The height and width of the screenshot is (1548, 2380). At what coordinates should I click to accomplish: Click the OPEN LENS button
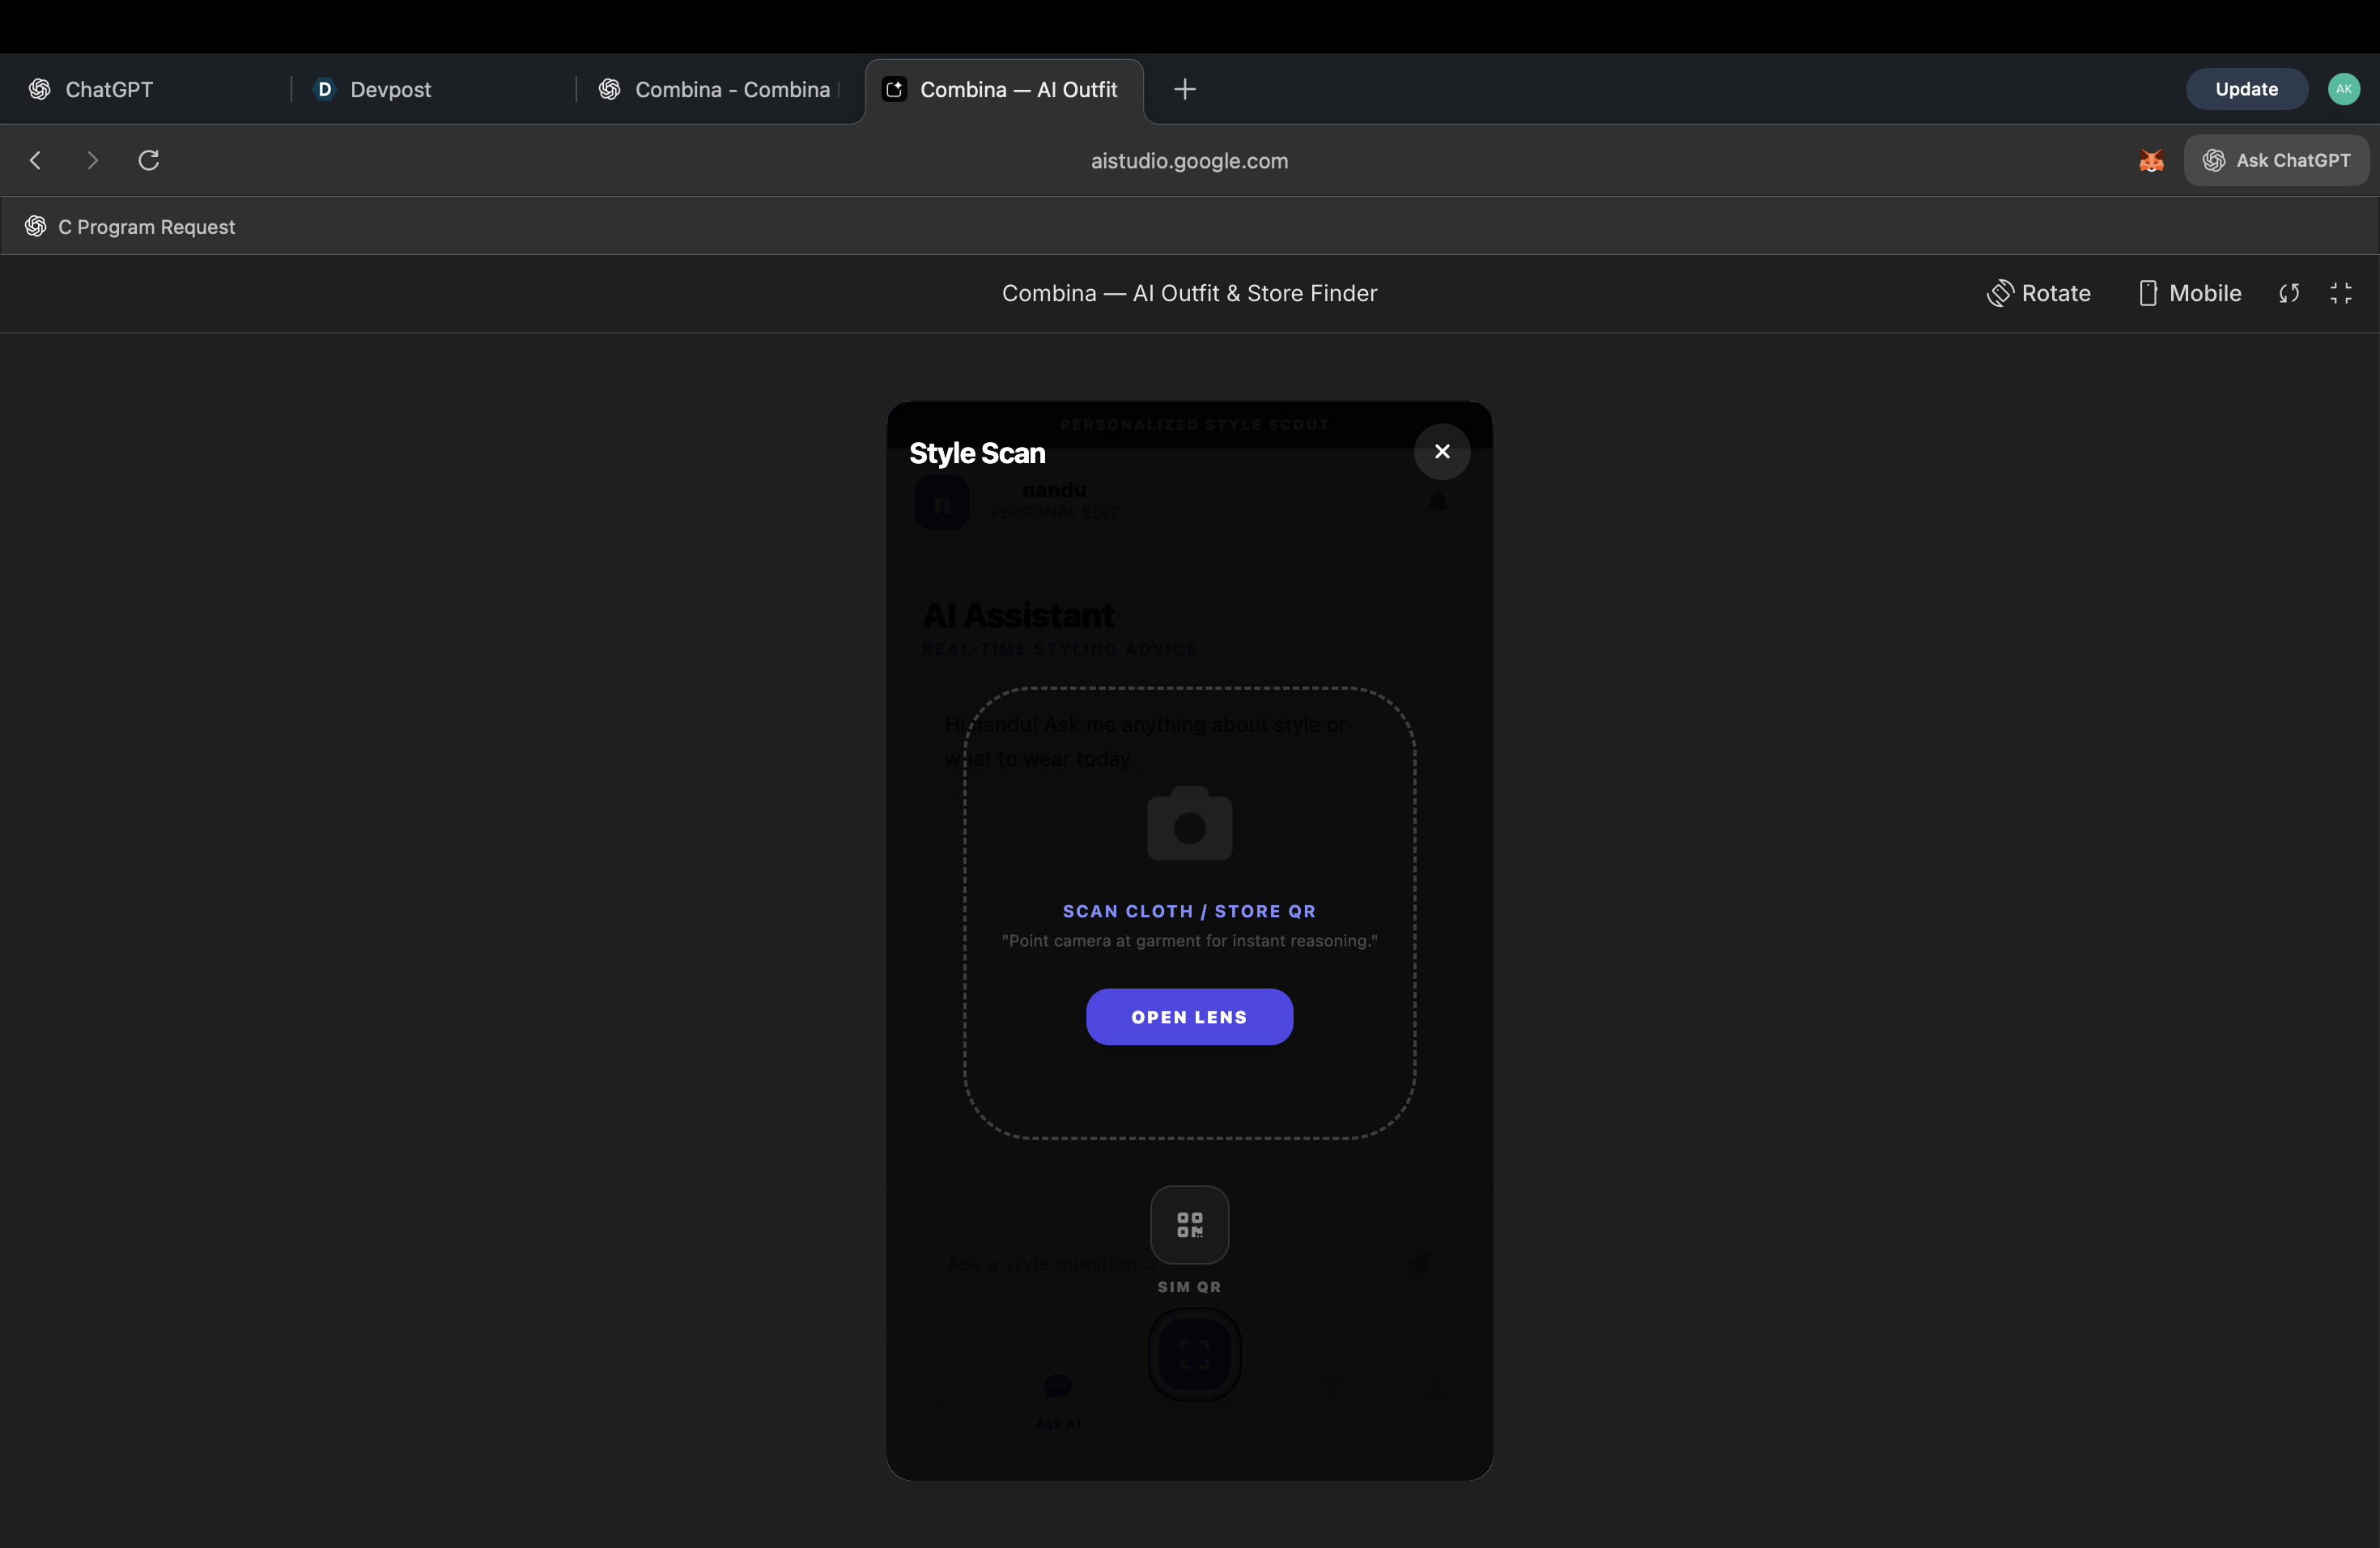[1188, 1017]
